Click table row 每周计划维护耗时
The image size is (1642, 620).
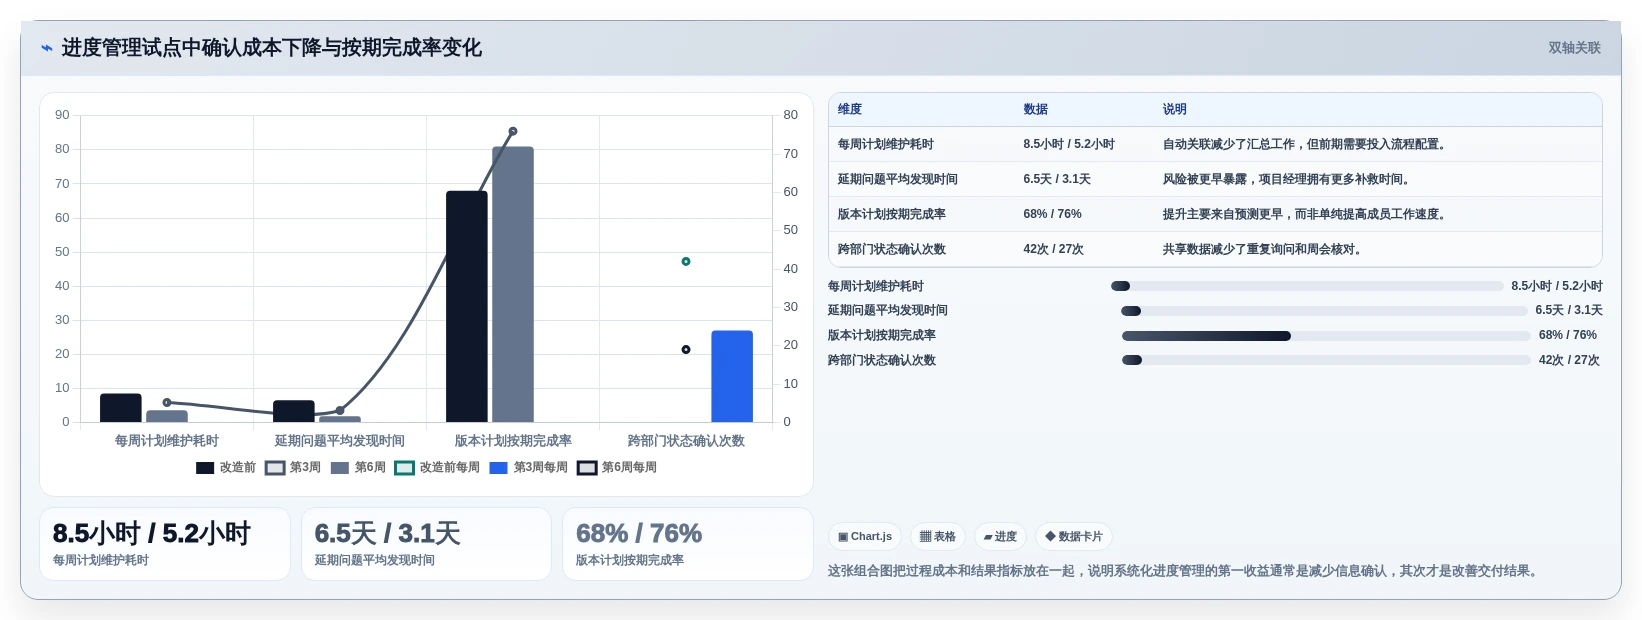tap(1215, 144)
